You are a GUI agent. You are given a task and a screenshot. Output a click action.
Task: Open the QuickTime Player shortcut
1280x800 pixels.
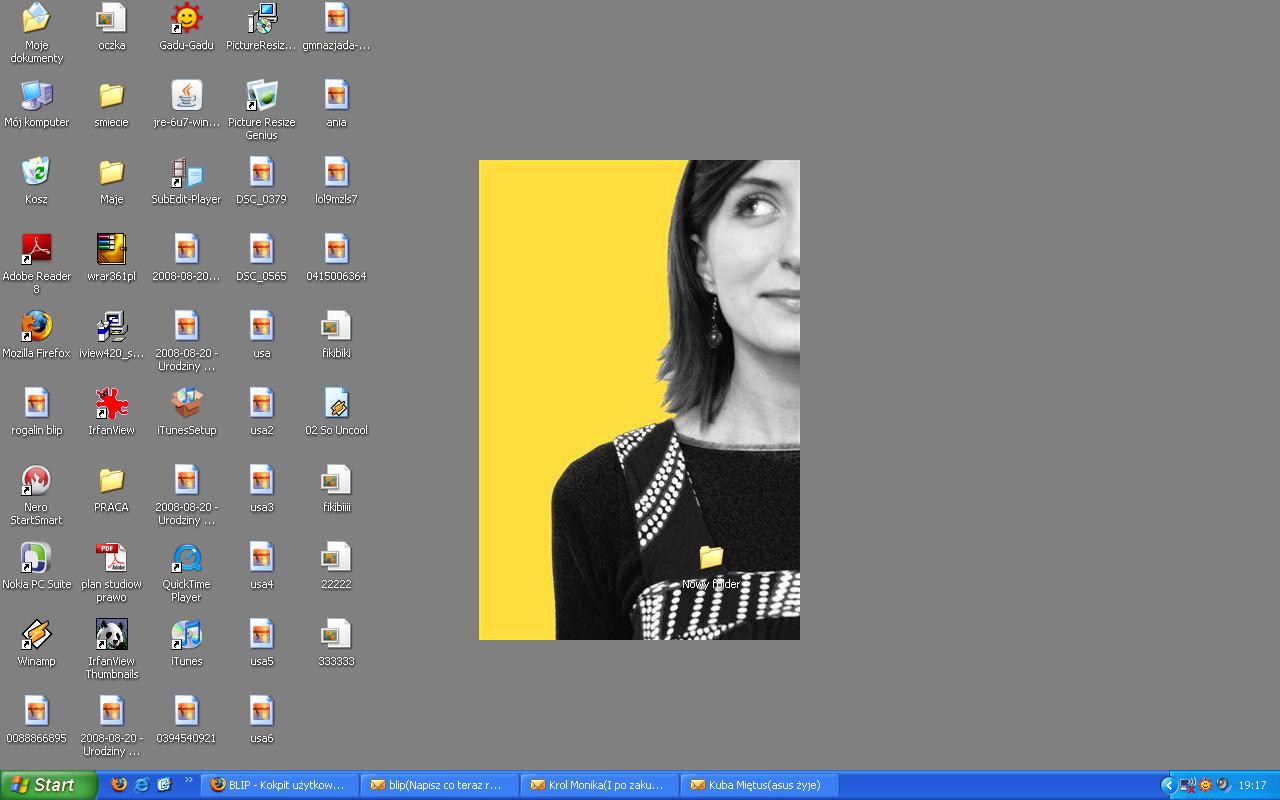click(x=186, y=558)
